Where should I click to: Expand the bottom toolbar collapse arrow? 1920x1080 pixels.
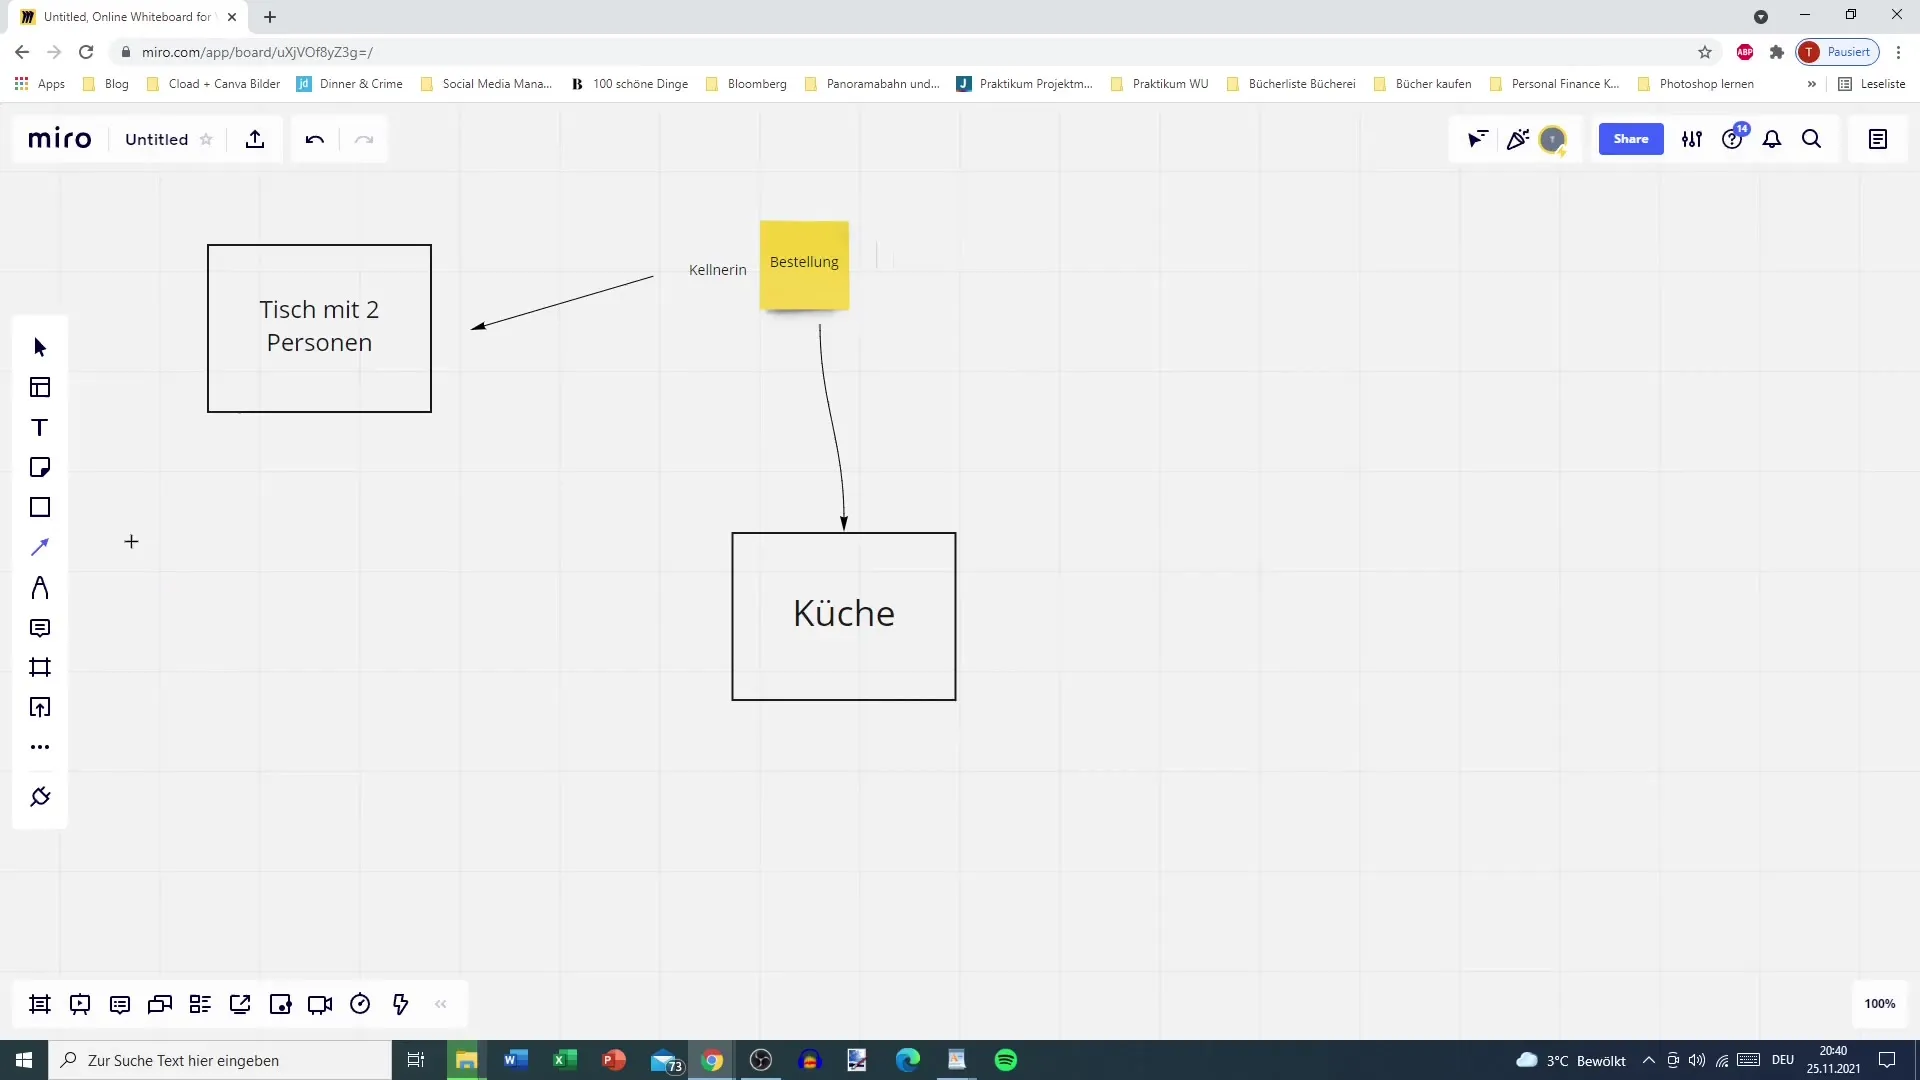click(x=440, y=1004)
